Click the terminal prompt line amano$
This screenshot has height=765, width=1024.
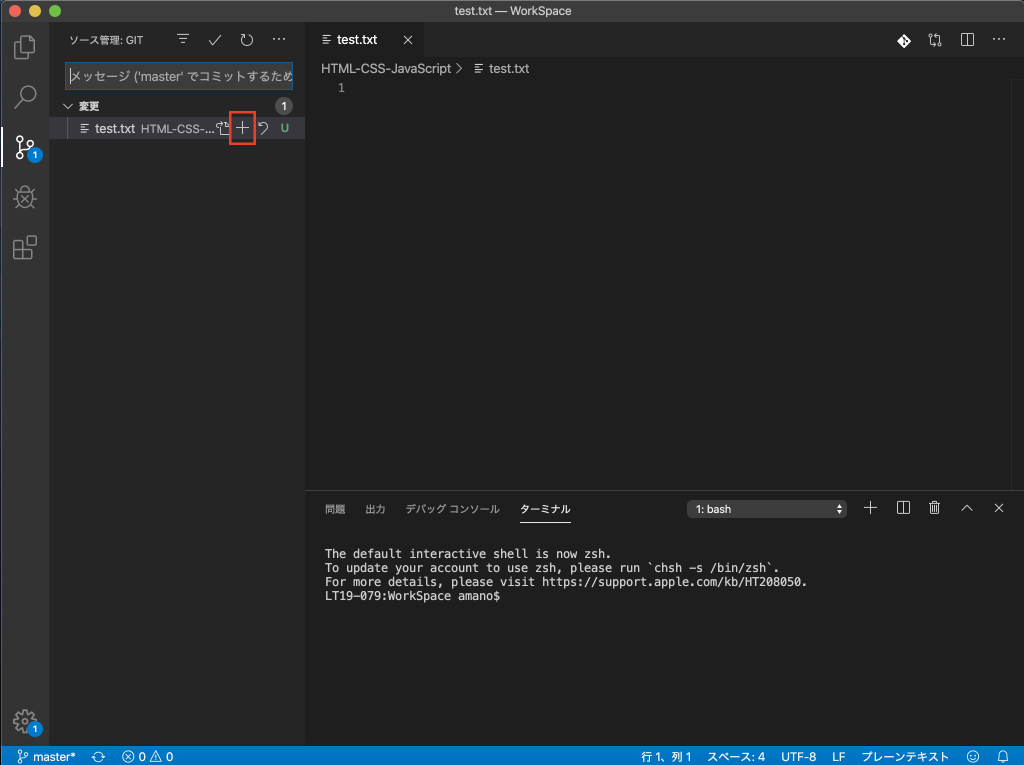[x=412, y=596]
